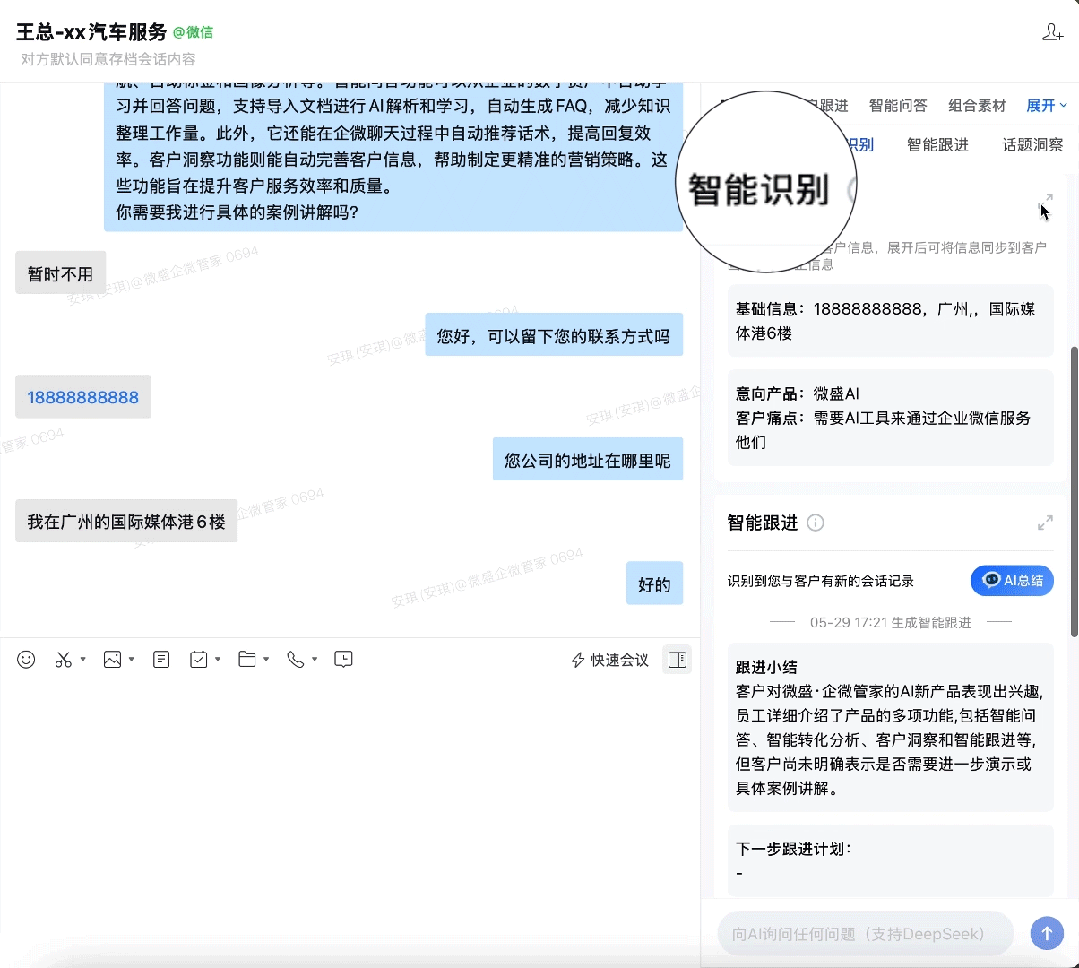
Task: Start a call via the phone icon
Action: point(296,659)
